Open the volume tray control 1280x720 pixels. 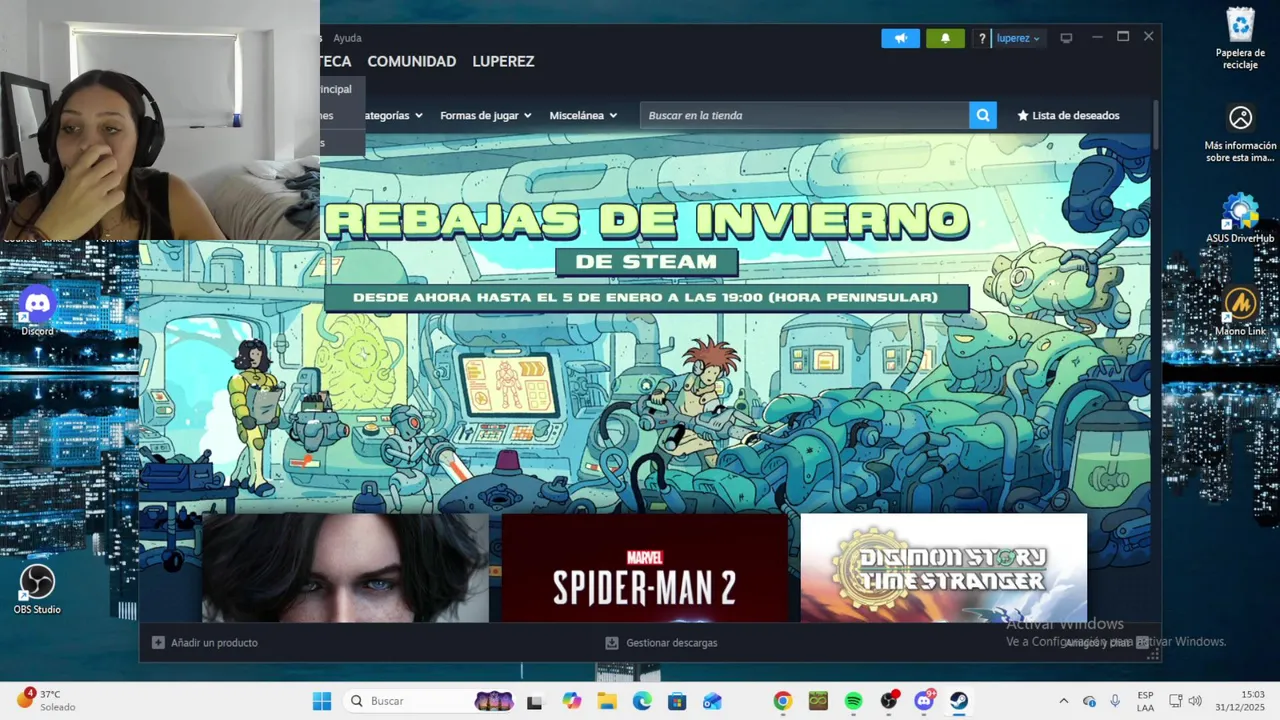coord(1195,701)
